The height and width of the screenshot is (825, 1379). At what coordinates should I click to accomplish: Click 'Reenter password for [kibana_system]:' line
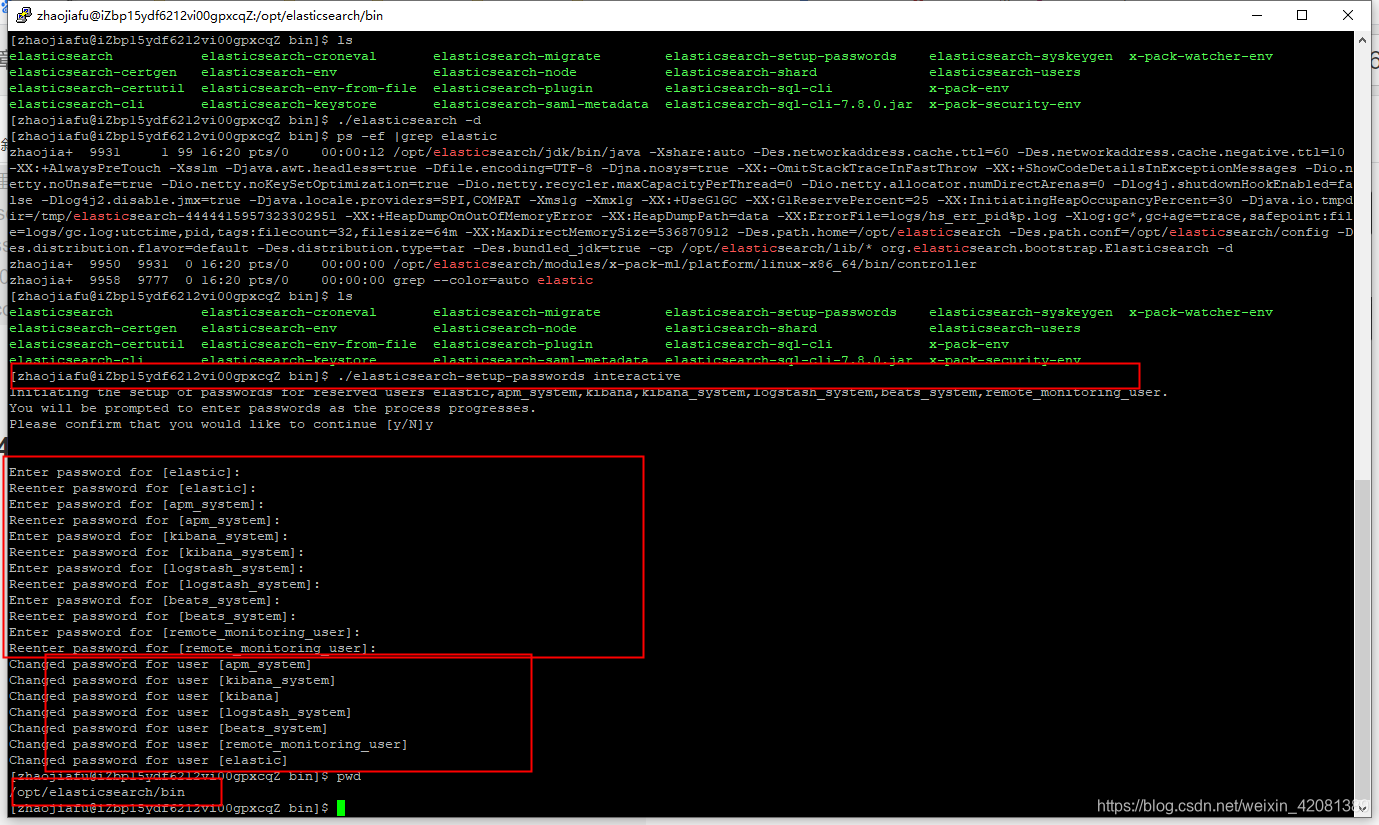point(157,552)
